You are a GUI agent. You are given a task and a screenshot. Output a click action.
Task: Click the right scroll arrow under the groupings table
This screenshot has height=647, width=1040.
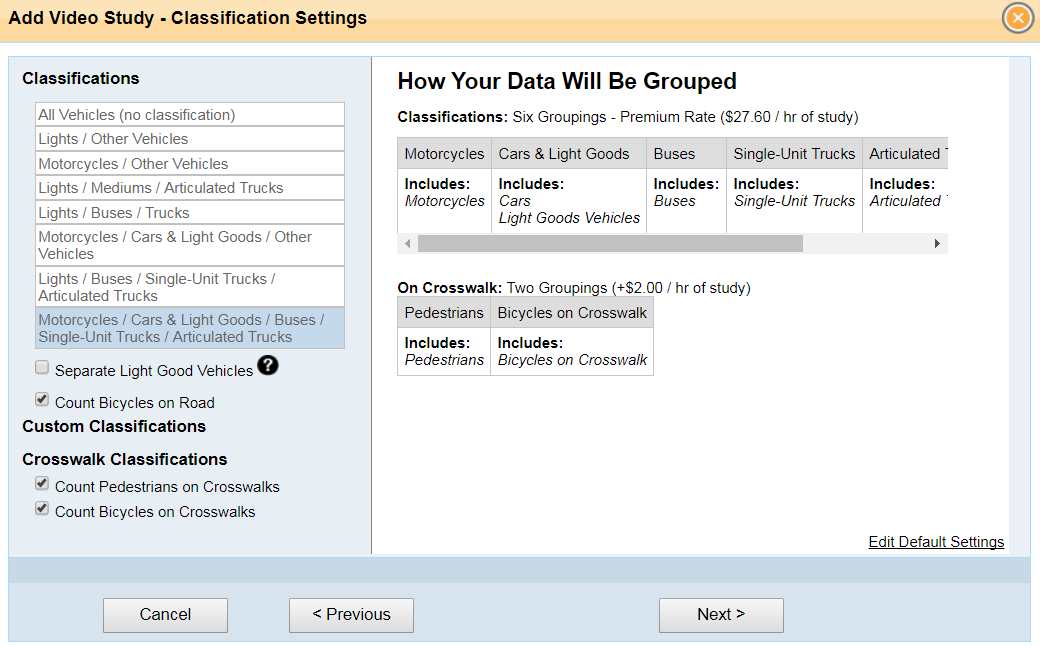(x=938, y=243)
